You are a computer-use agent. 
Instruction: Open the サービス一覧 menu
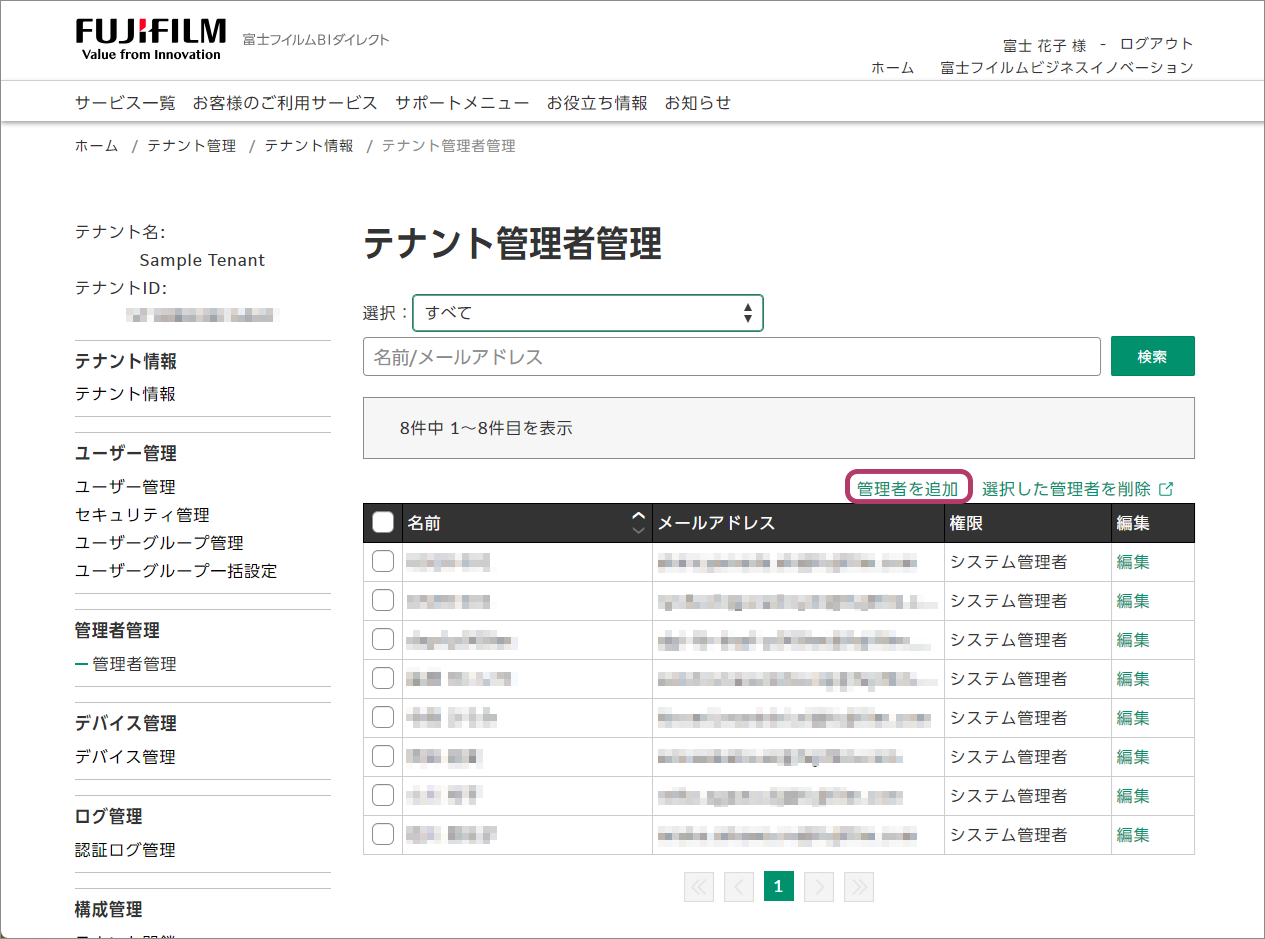click(x=125, y=103)
